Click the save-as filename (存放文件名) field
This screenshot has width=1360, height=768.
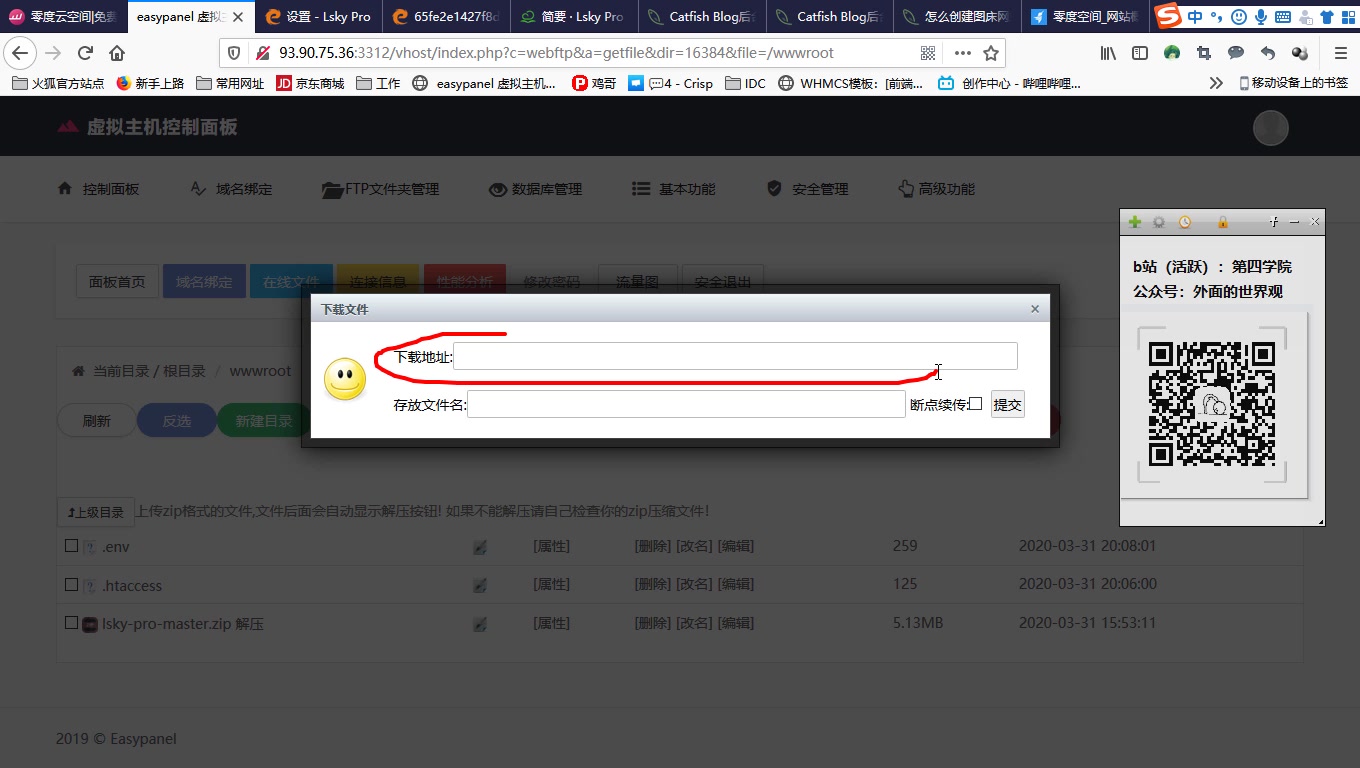[x=686, y=404]
